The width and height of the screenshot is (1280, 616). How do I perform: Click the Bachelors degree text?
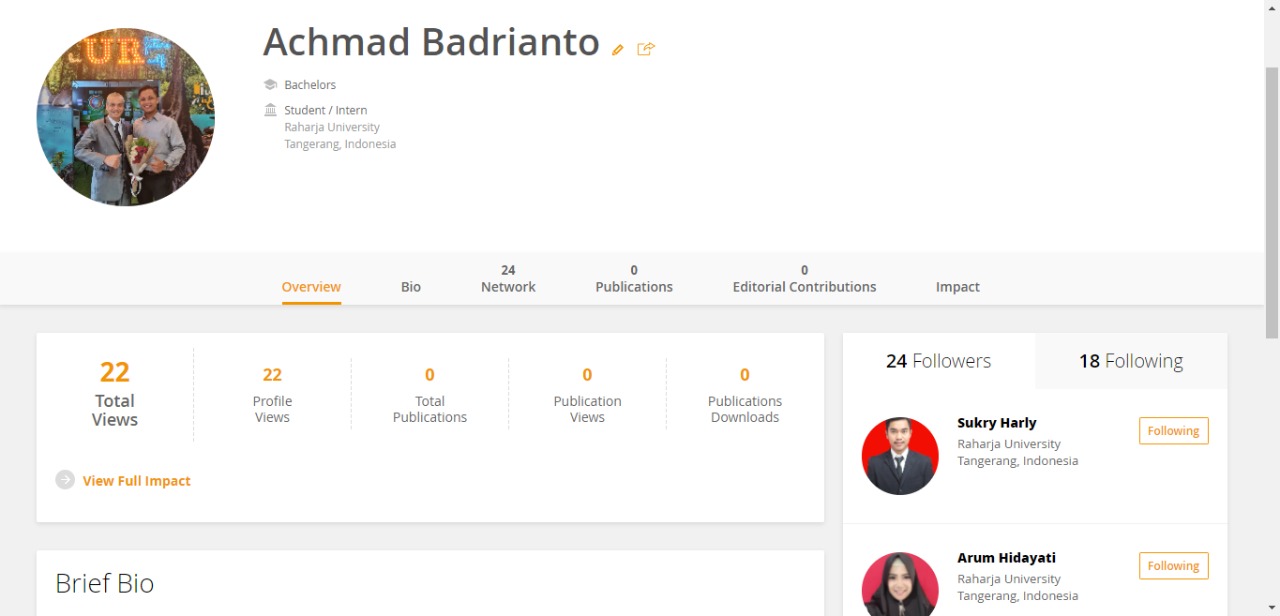[310, 85]
